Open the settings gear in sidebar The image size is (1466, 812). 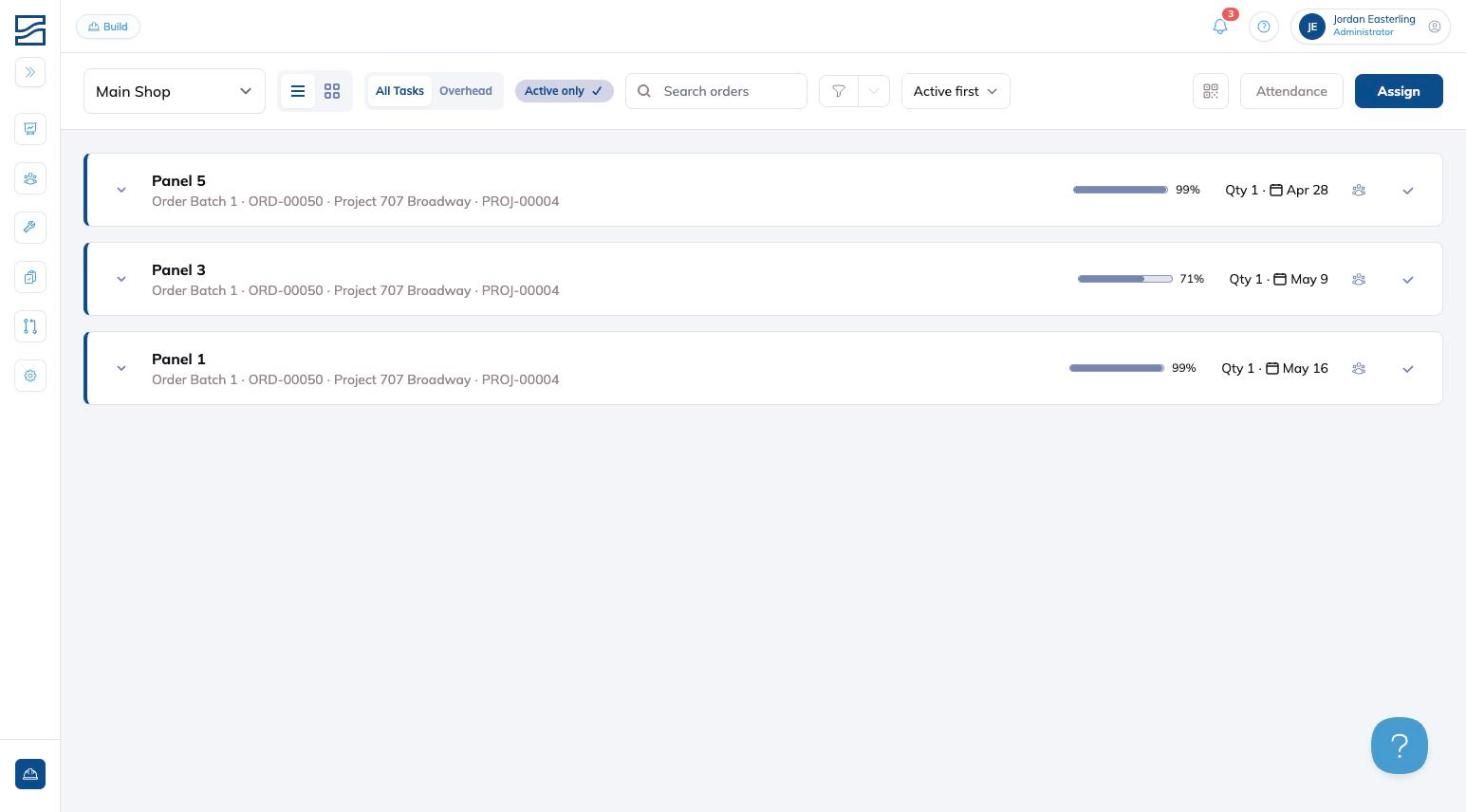click(30, 376)
